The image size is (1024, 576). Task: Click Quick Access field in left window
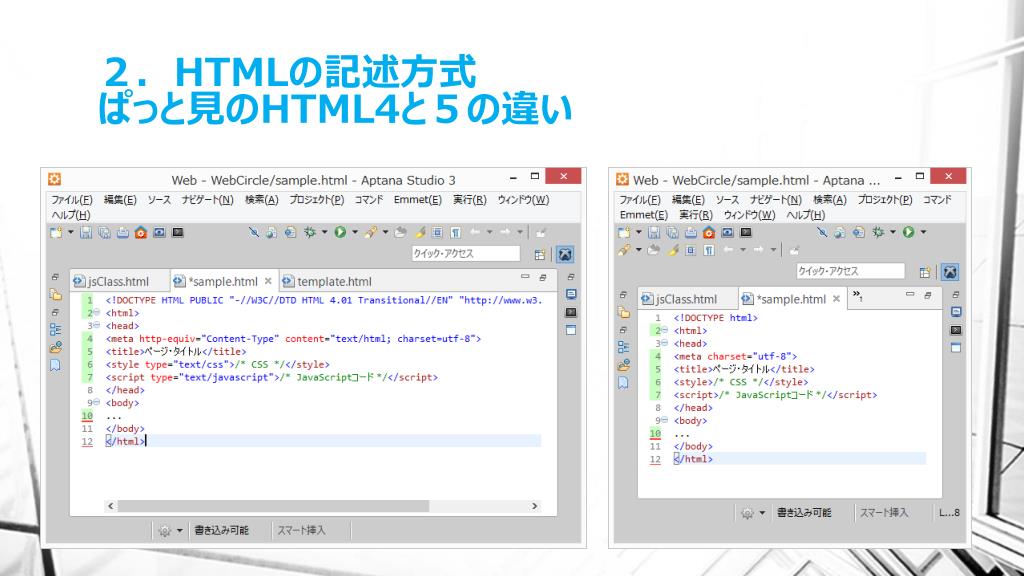[466, 253]
